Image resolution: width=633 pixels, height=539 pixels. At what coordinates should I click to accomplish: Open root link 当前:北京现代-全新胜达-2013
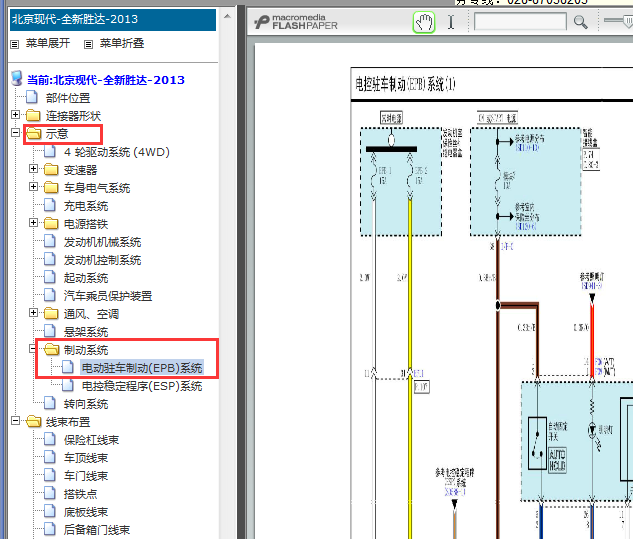106,80
